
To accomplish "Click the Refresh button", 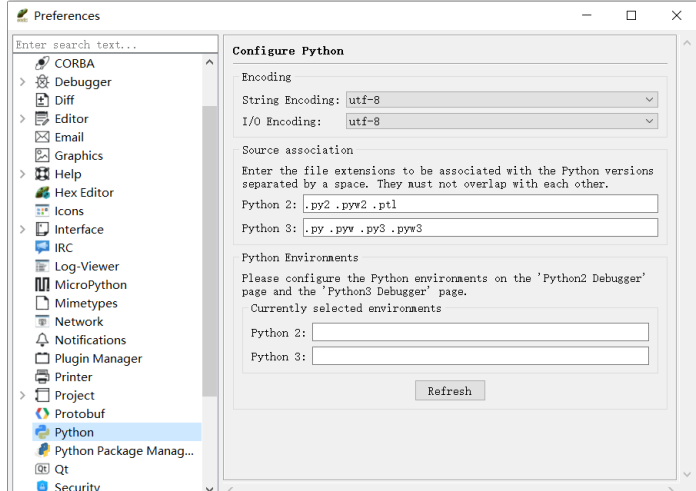I will [450, 391].
